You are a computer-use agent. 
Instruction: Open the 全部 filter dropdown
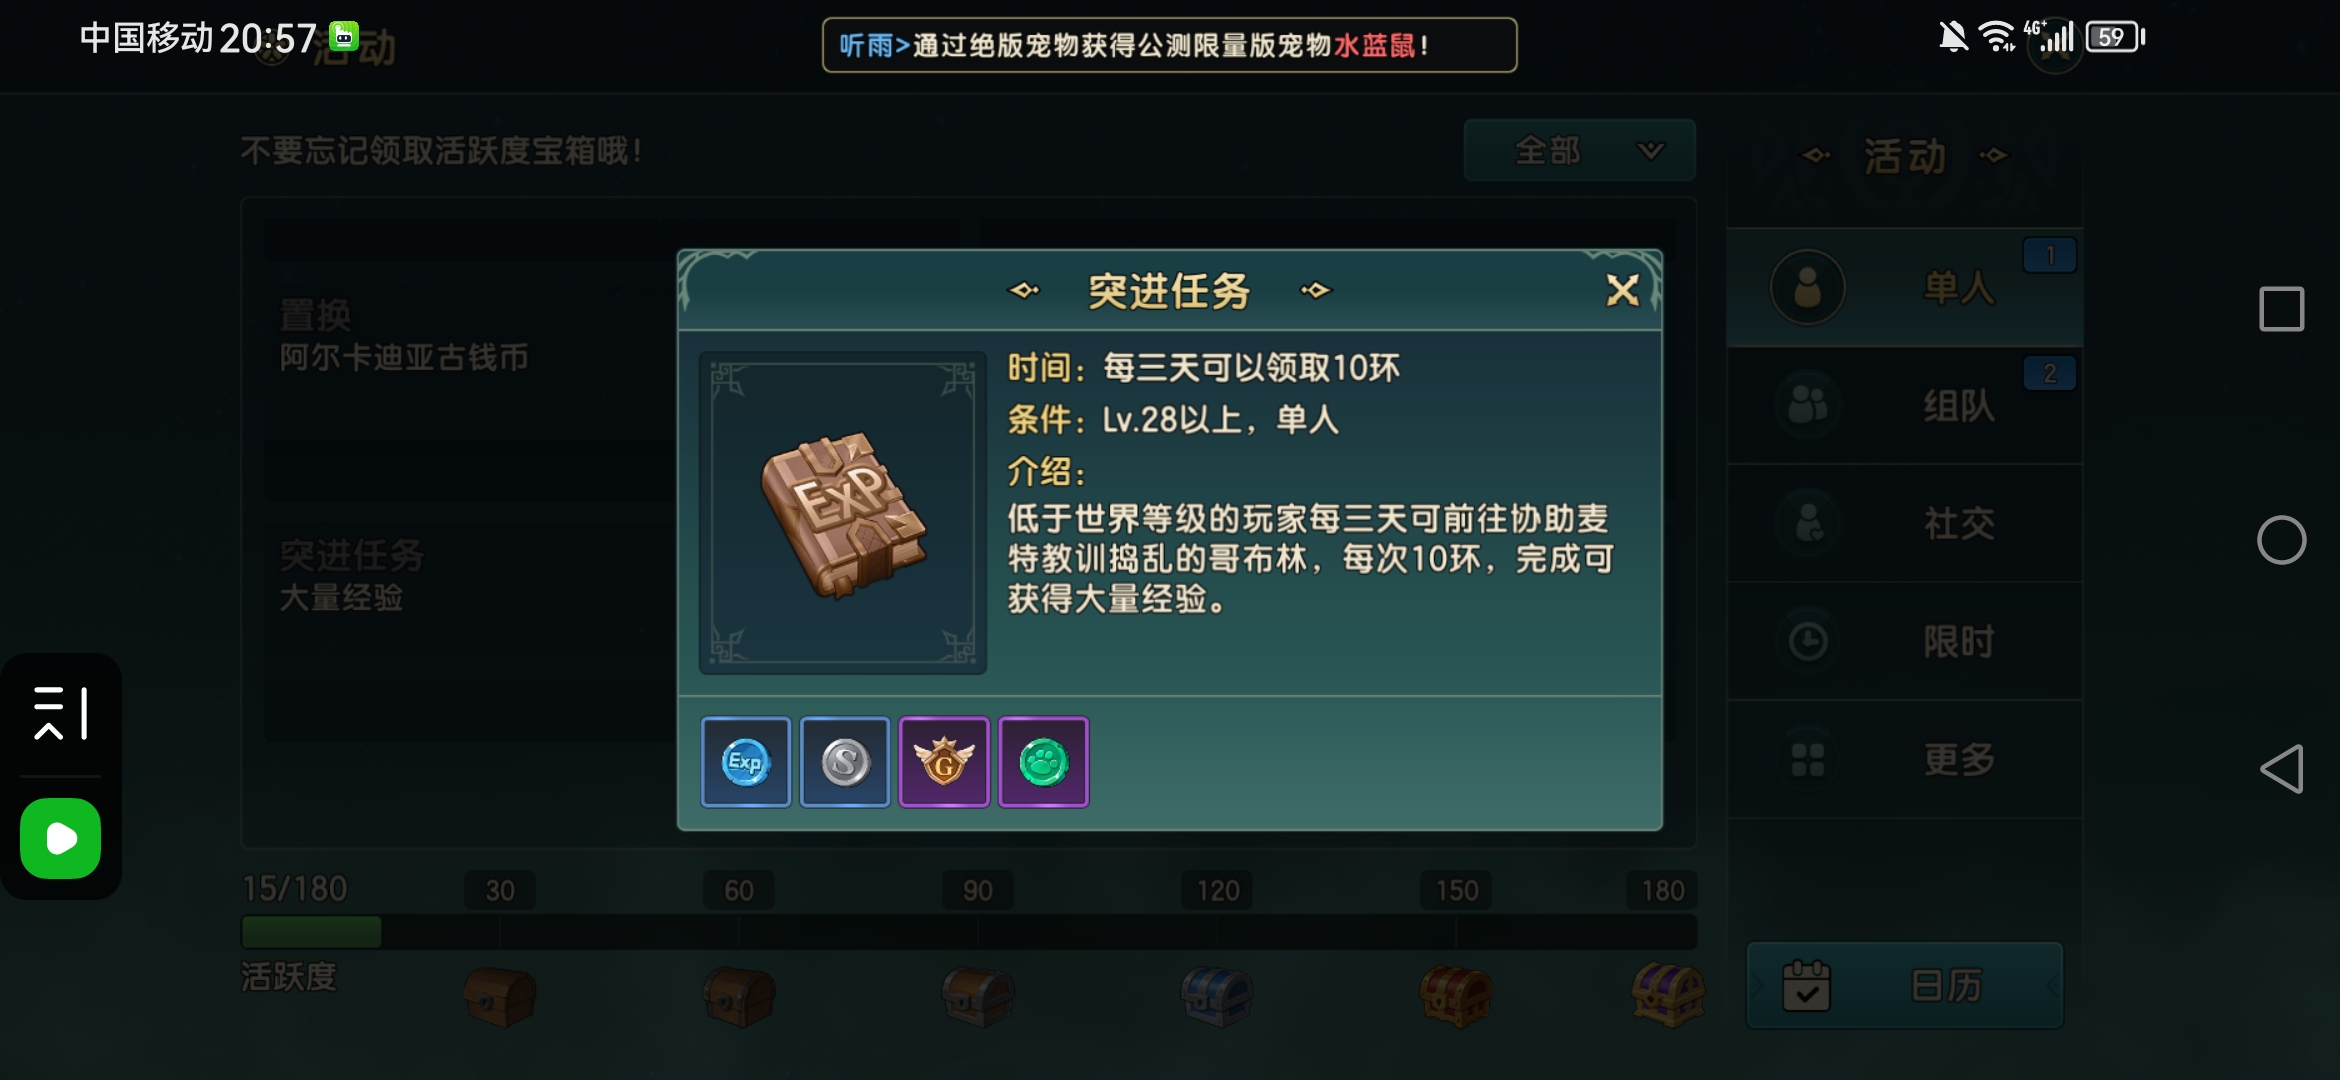(1580, 151)
